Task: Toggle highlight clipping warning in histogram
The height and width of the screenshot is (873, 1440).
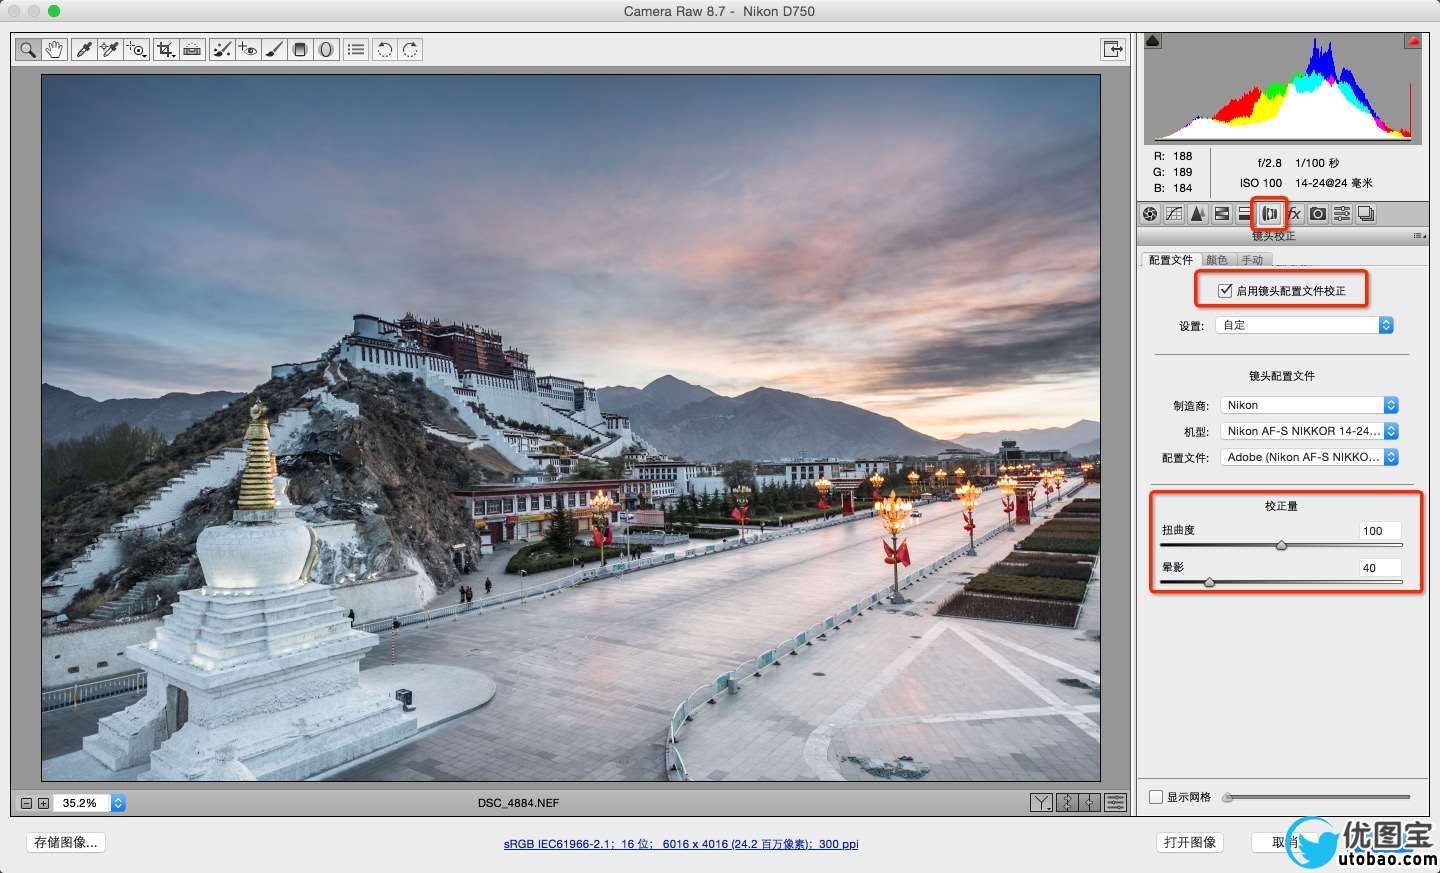Action: tap(1413, 41)
